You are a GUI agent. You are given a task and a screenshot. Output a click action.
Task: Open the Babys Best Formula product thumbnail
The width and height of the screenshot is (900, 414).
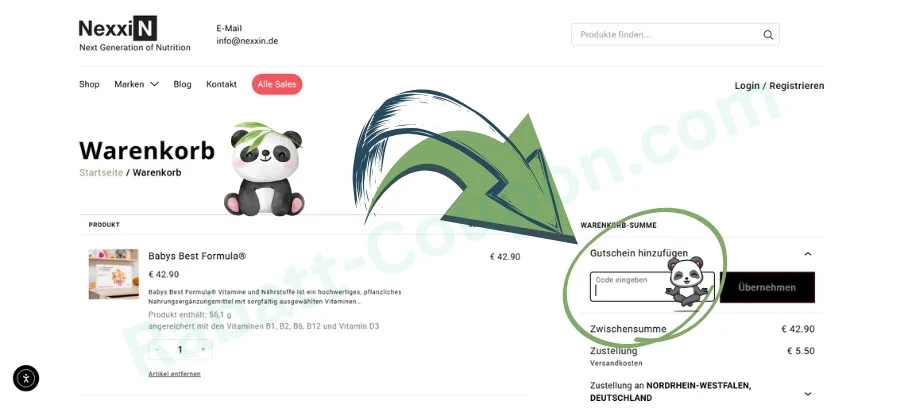point(114,274)
